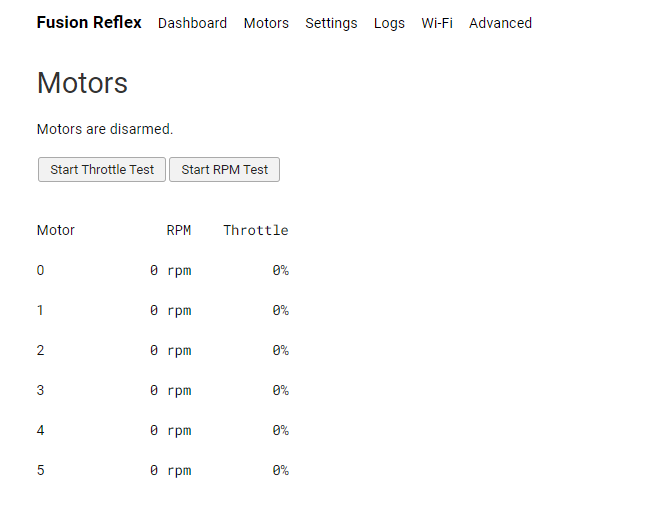Click the Fusion Reflex brand link
The height and width of the screenshot is (525, 667).
point(89,22)
